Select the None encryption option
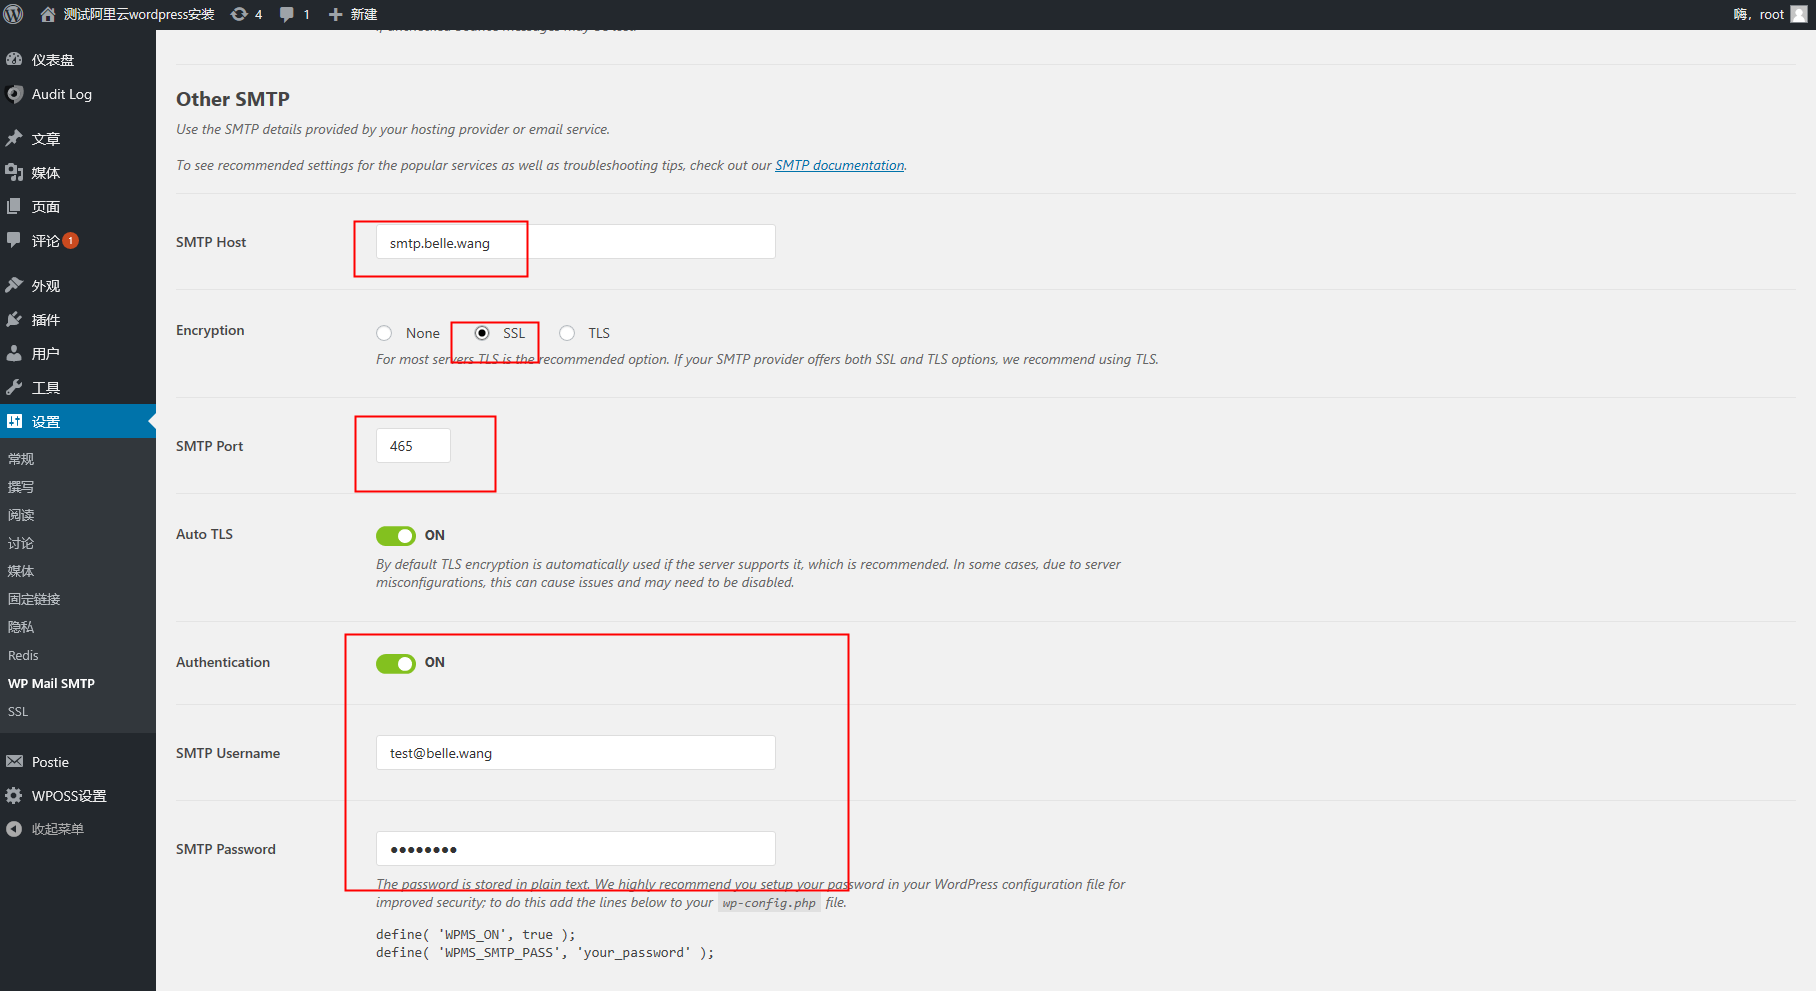This screenshot has width=1816, height=991. pos(384,333)
